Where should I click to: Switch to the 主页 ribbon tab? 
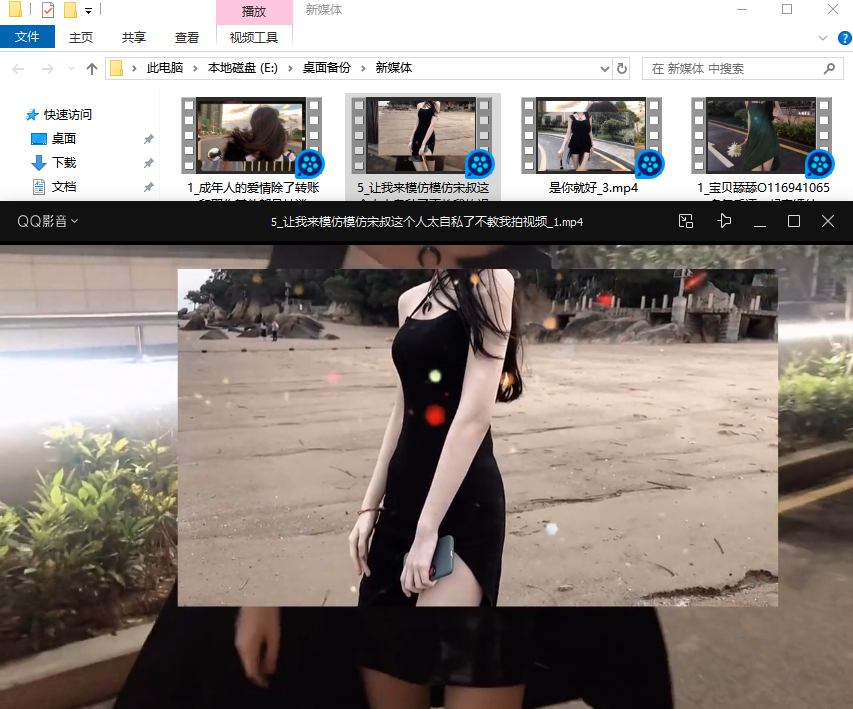point(81,37)
